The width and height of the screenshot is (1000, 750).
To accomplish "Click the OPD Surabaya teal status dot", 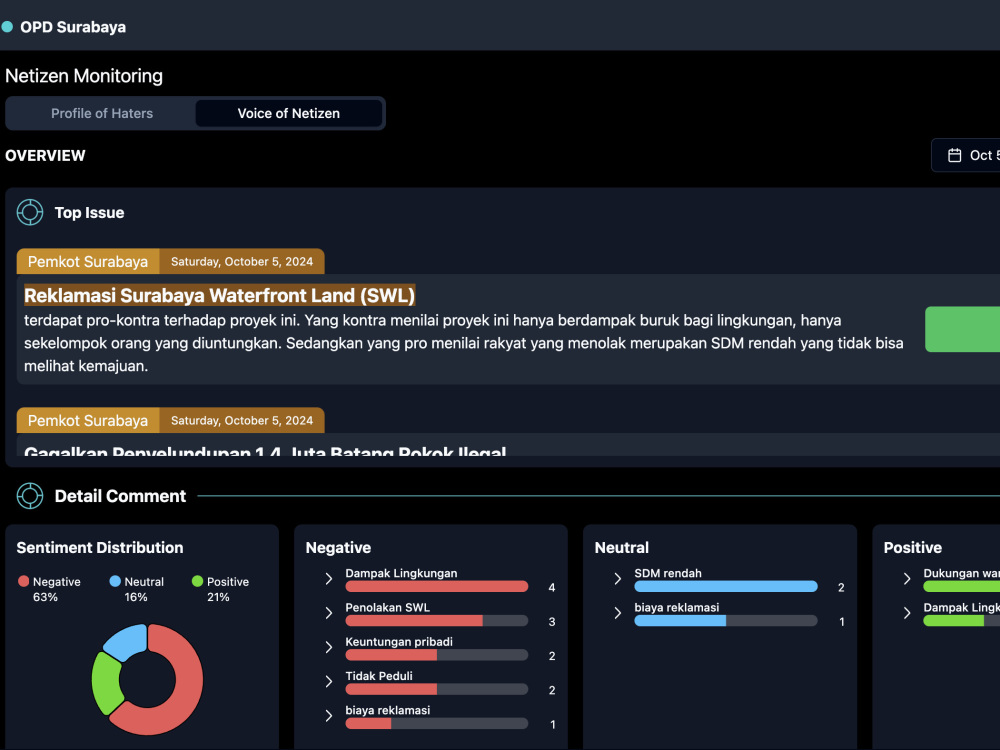I will pos(7,27).
